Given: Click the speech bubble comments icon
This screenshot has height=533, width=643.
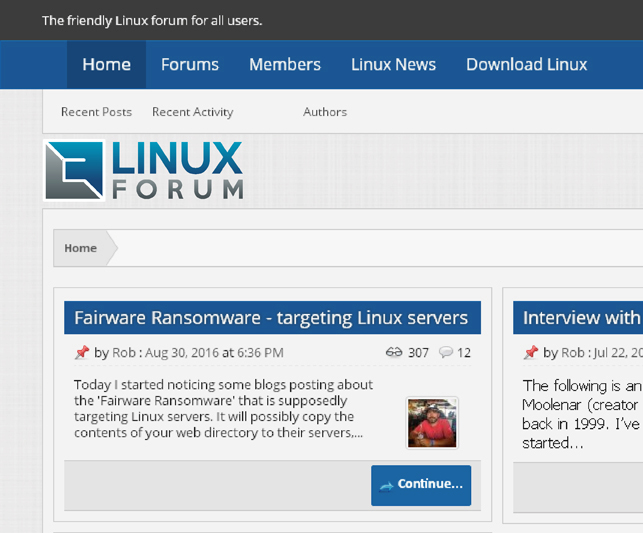Looking at the screenshot, I should (446, 352).
